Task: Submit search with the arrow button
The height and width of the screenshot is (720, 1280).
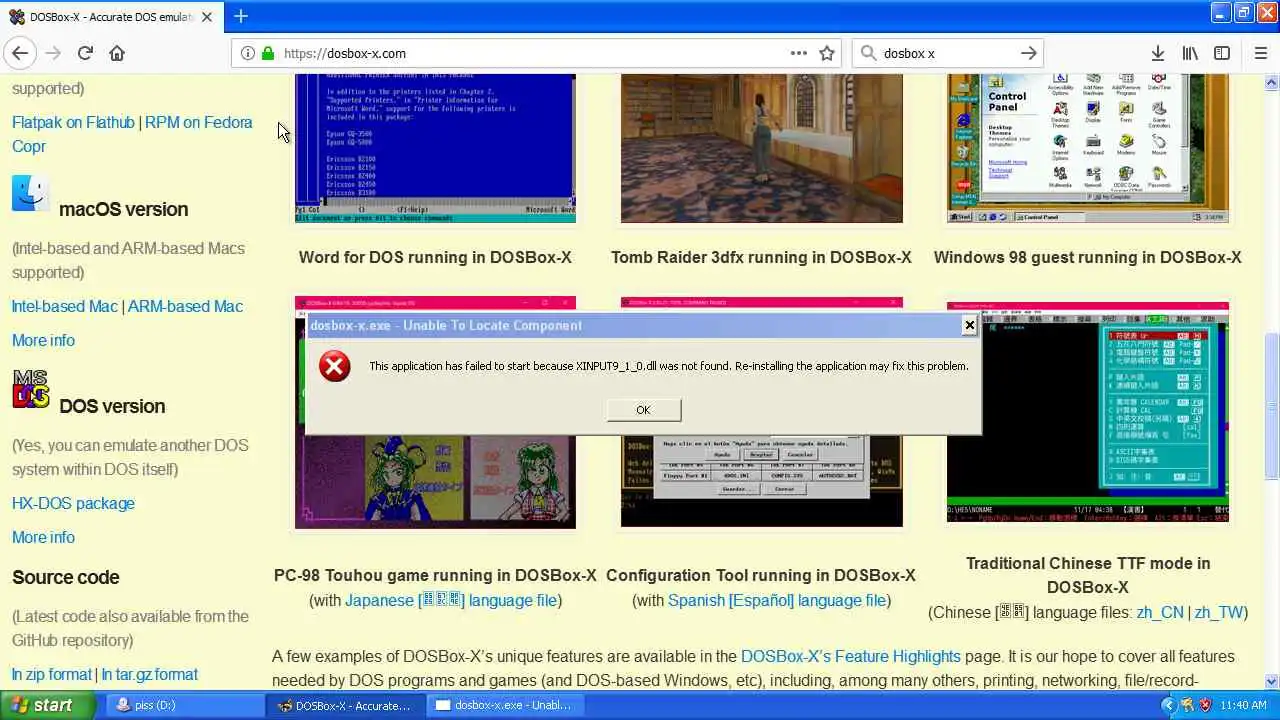Action: click(x=1029, y=53)
